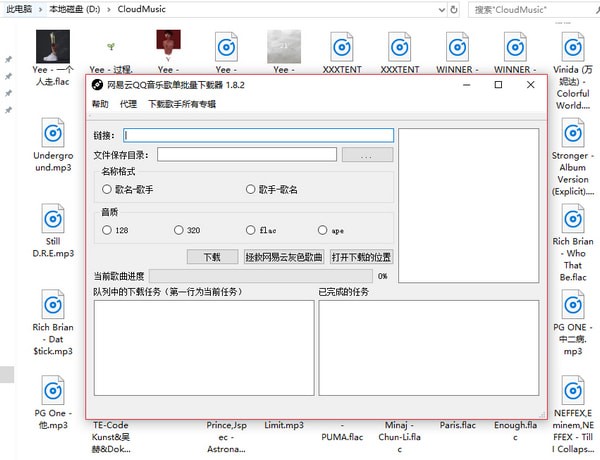Click into the 链接 input field
This screenshot has height=460, width=600.
(x=258, y=135)
